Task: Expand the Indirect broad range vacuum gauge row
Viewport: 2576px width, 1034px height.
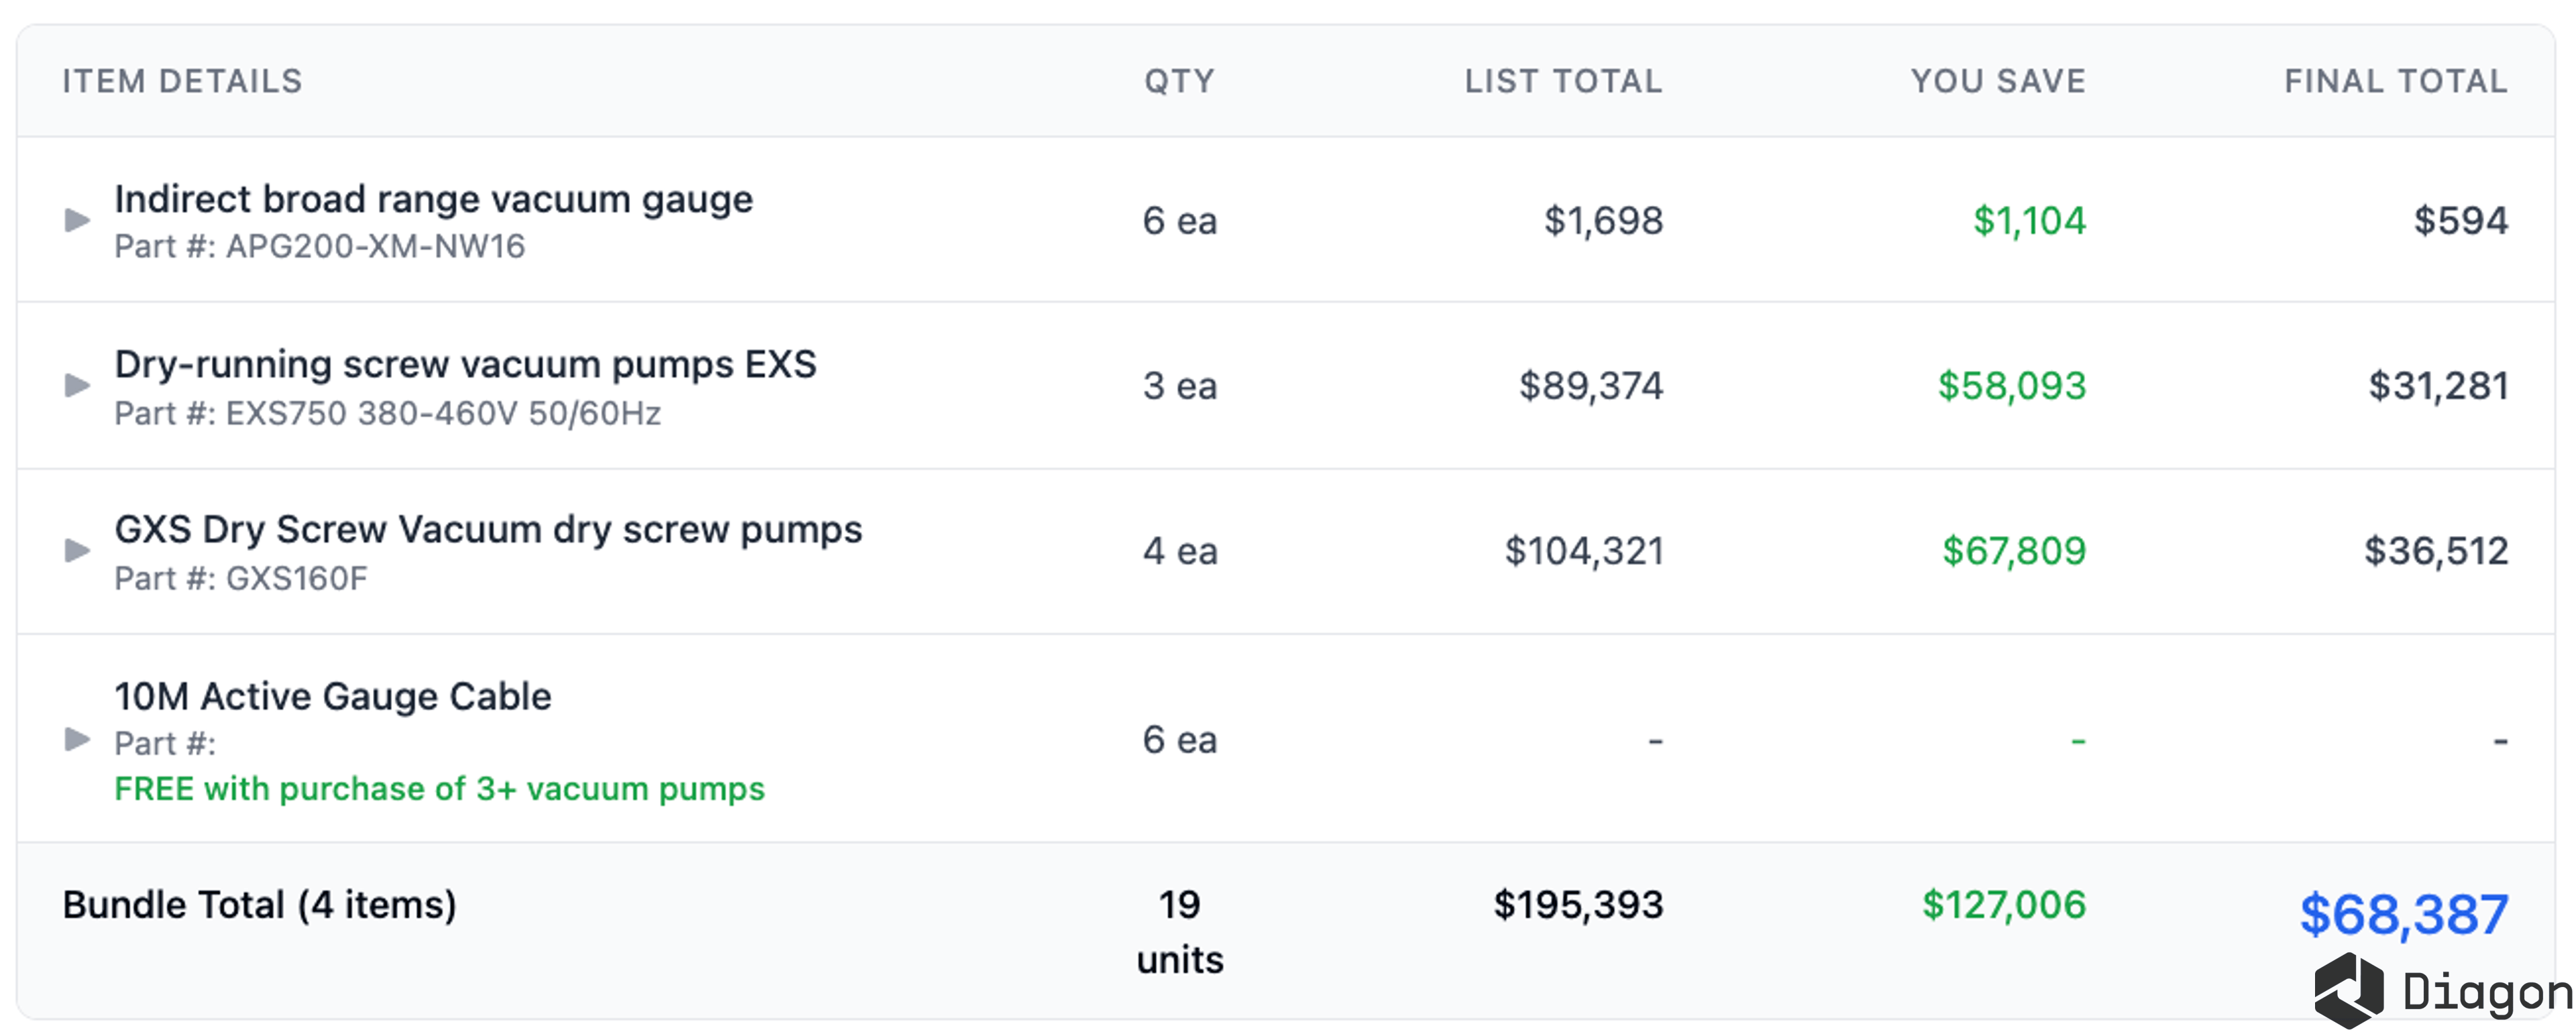Action: pos(77,220)
